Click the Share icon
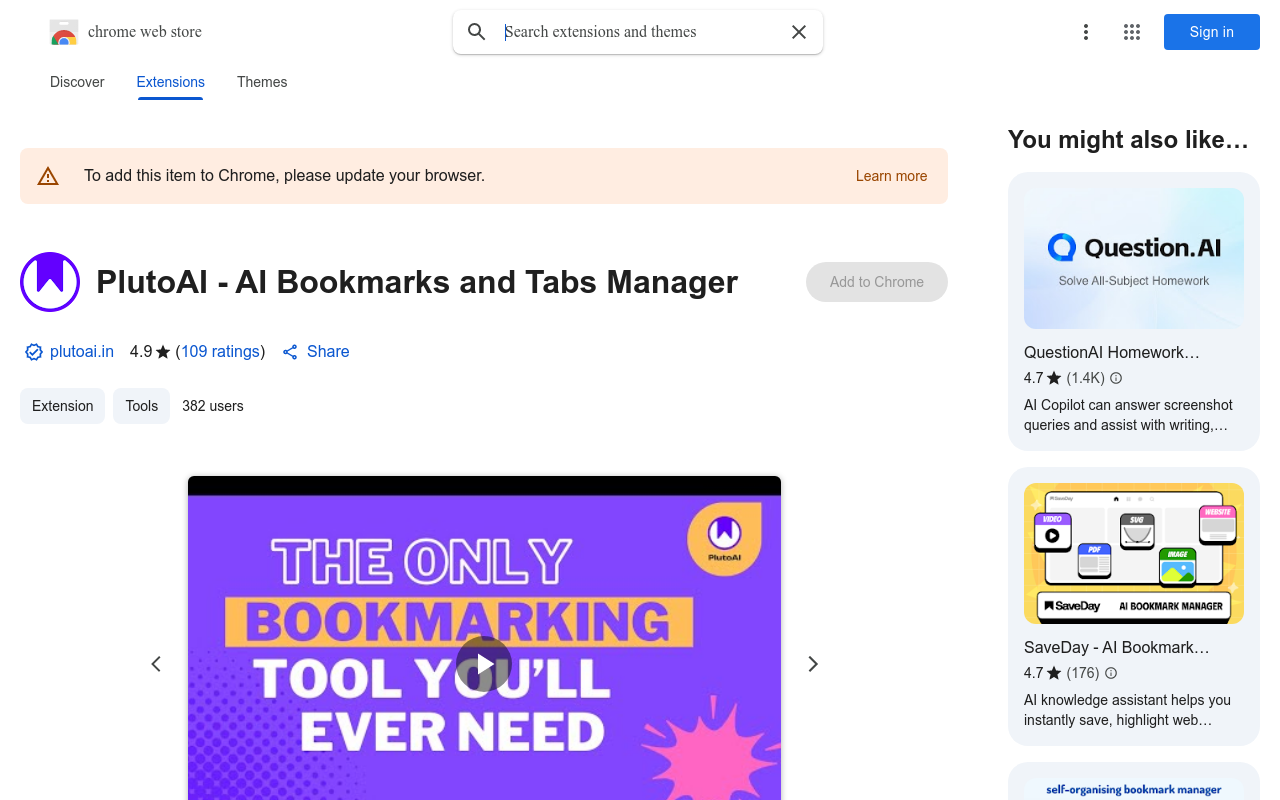Image resolution: width=1280 pixels, height=800 pixels. (290, 352)
